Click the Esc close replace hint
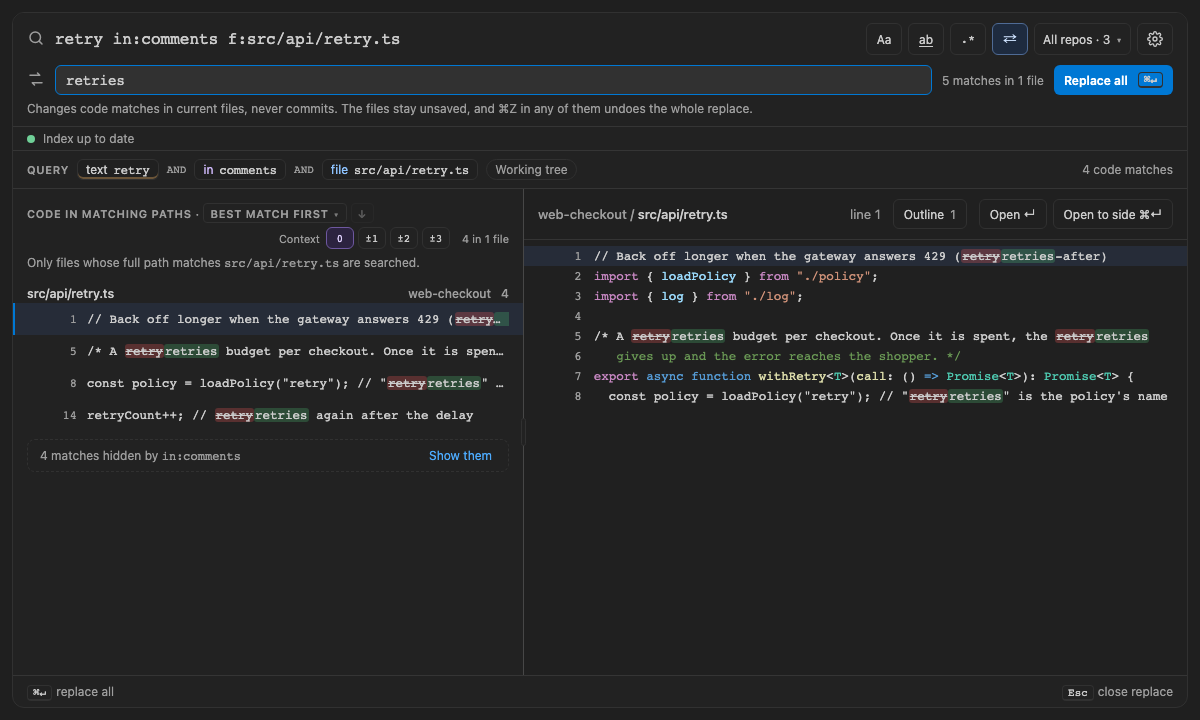The height and width of the screenshot is (720, 1200). point(1117,692)
